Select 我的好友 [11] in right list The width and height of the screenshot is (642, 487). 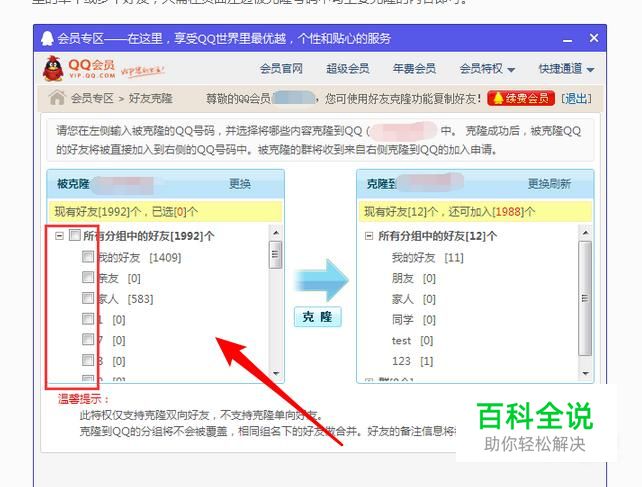coord(427,258)
